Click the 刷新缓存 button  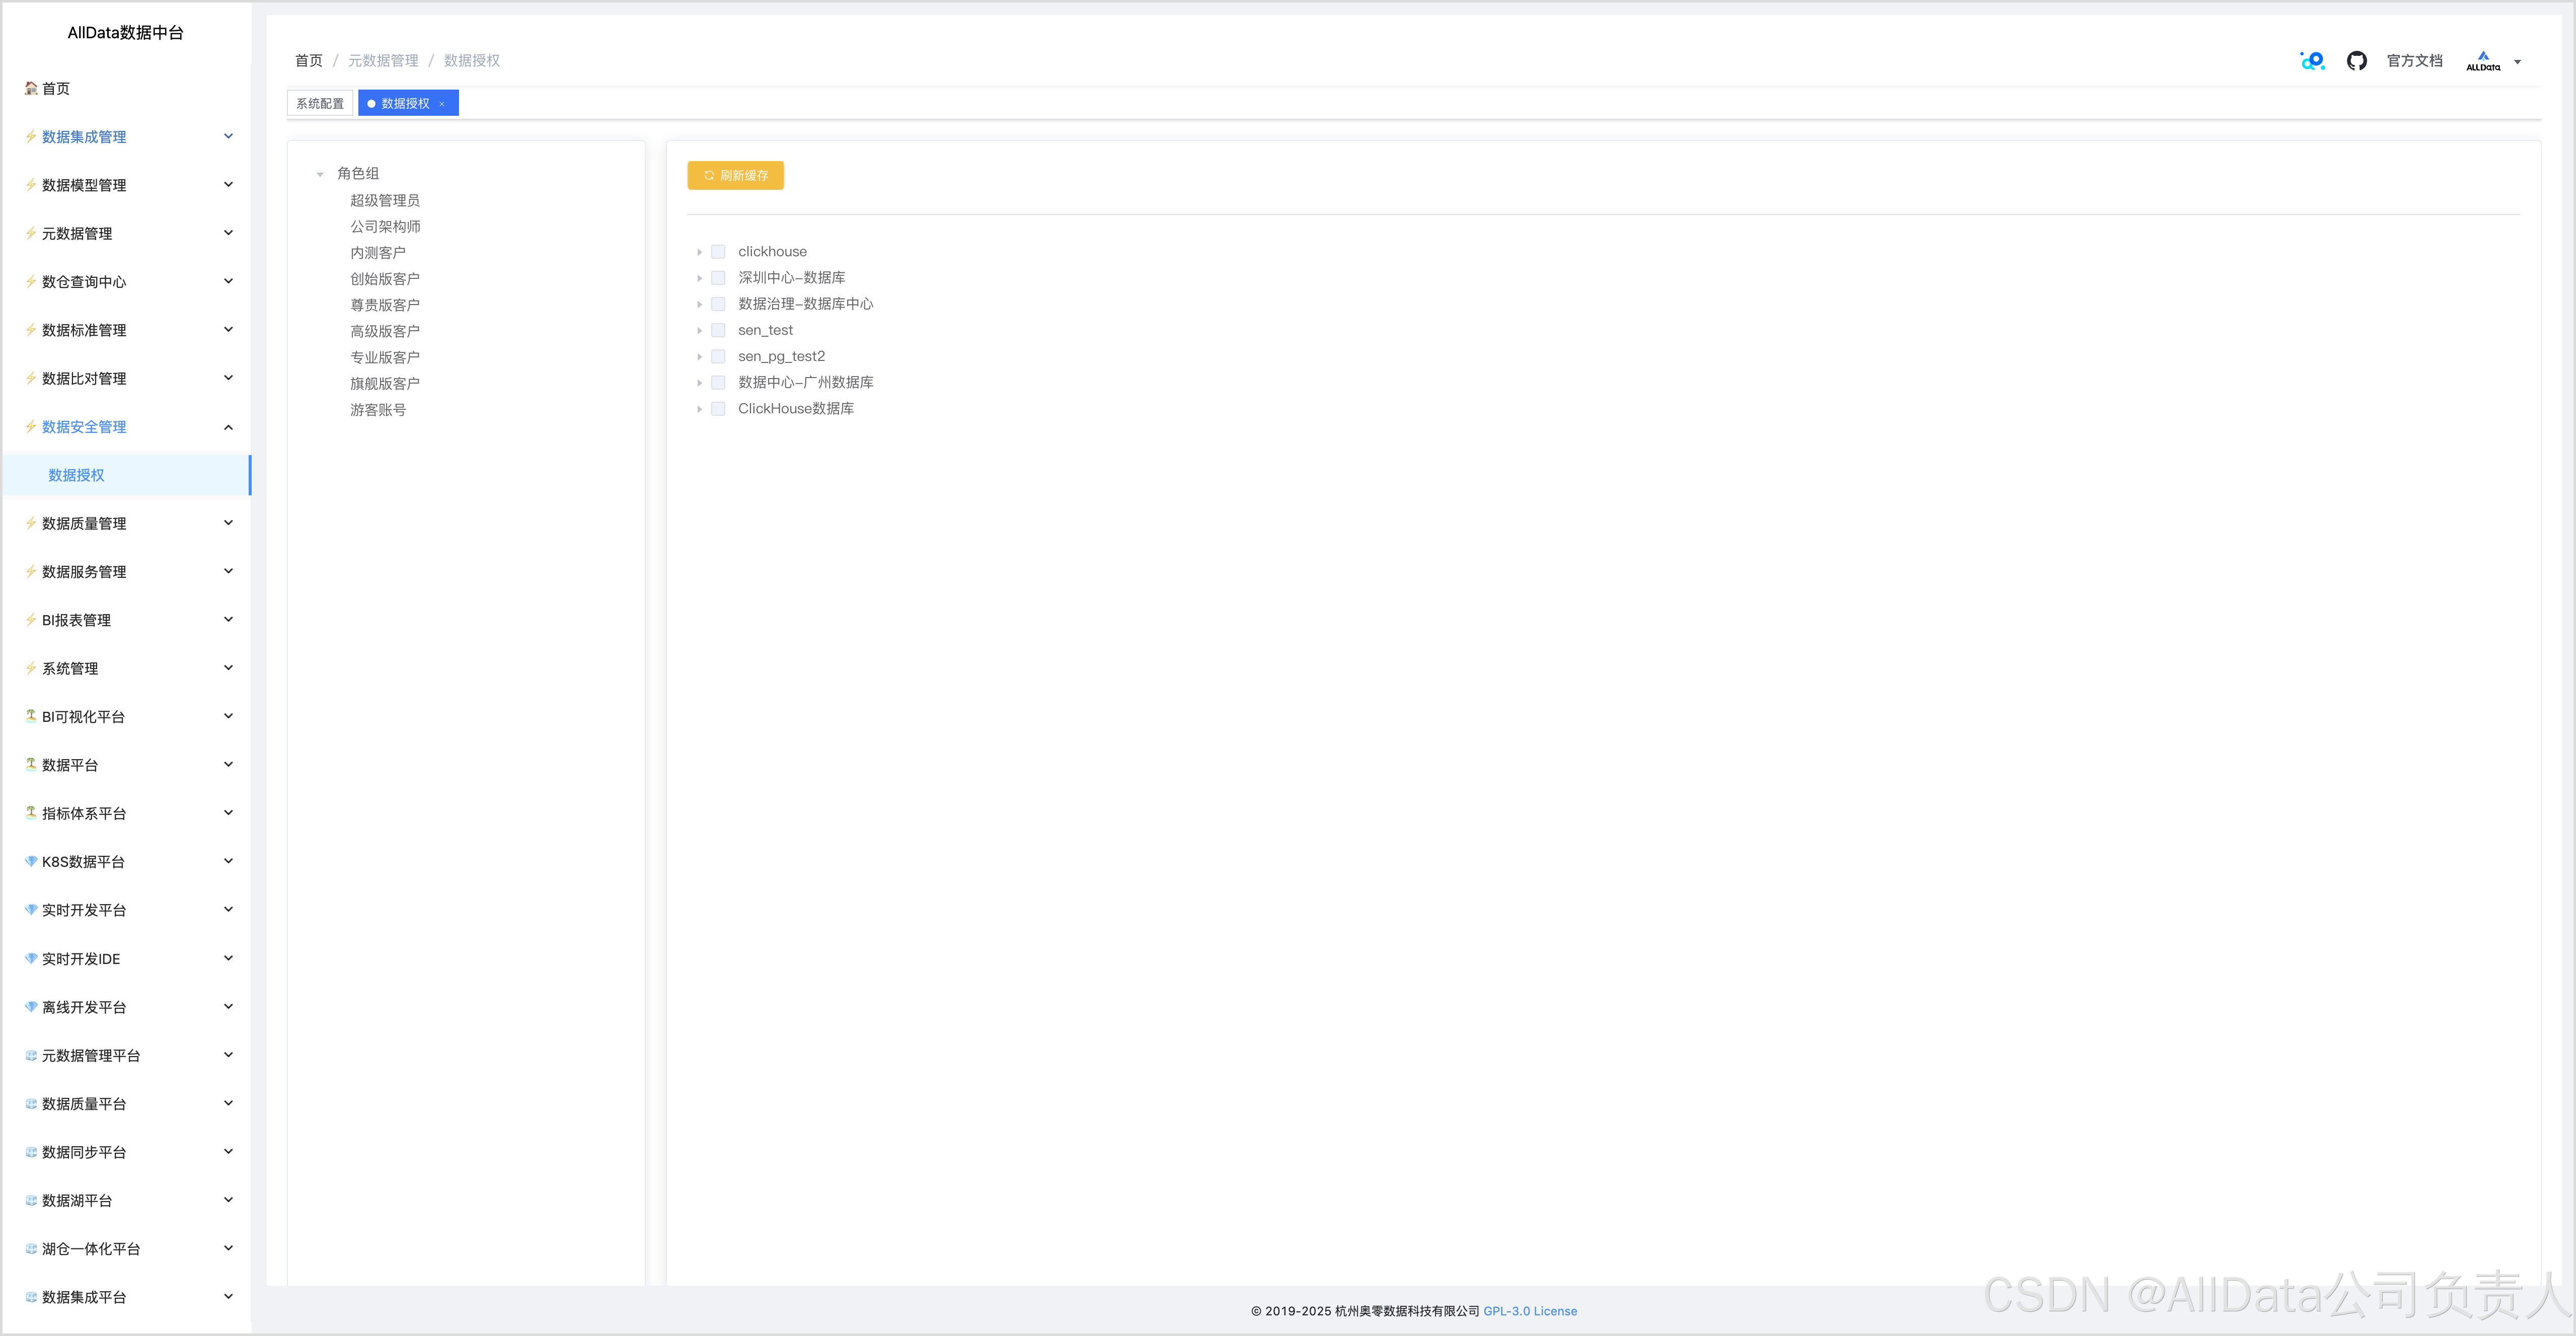735,175
